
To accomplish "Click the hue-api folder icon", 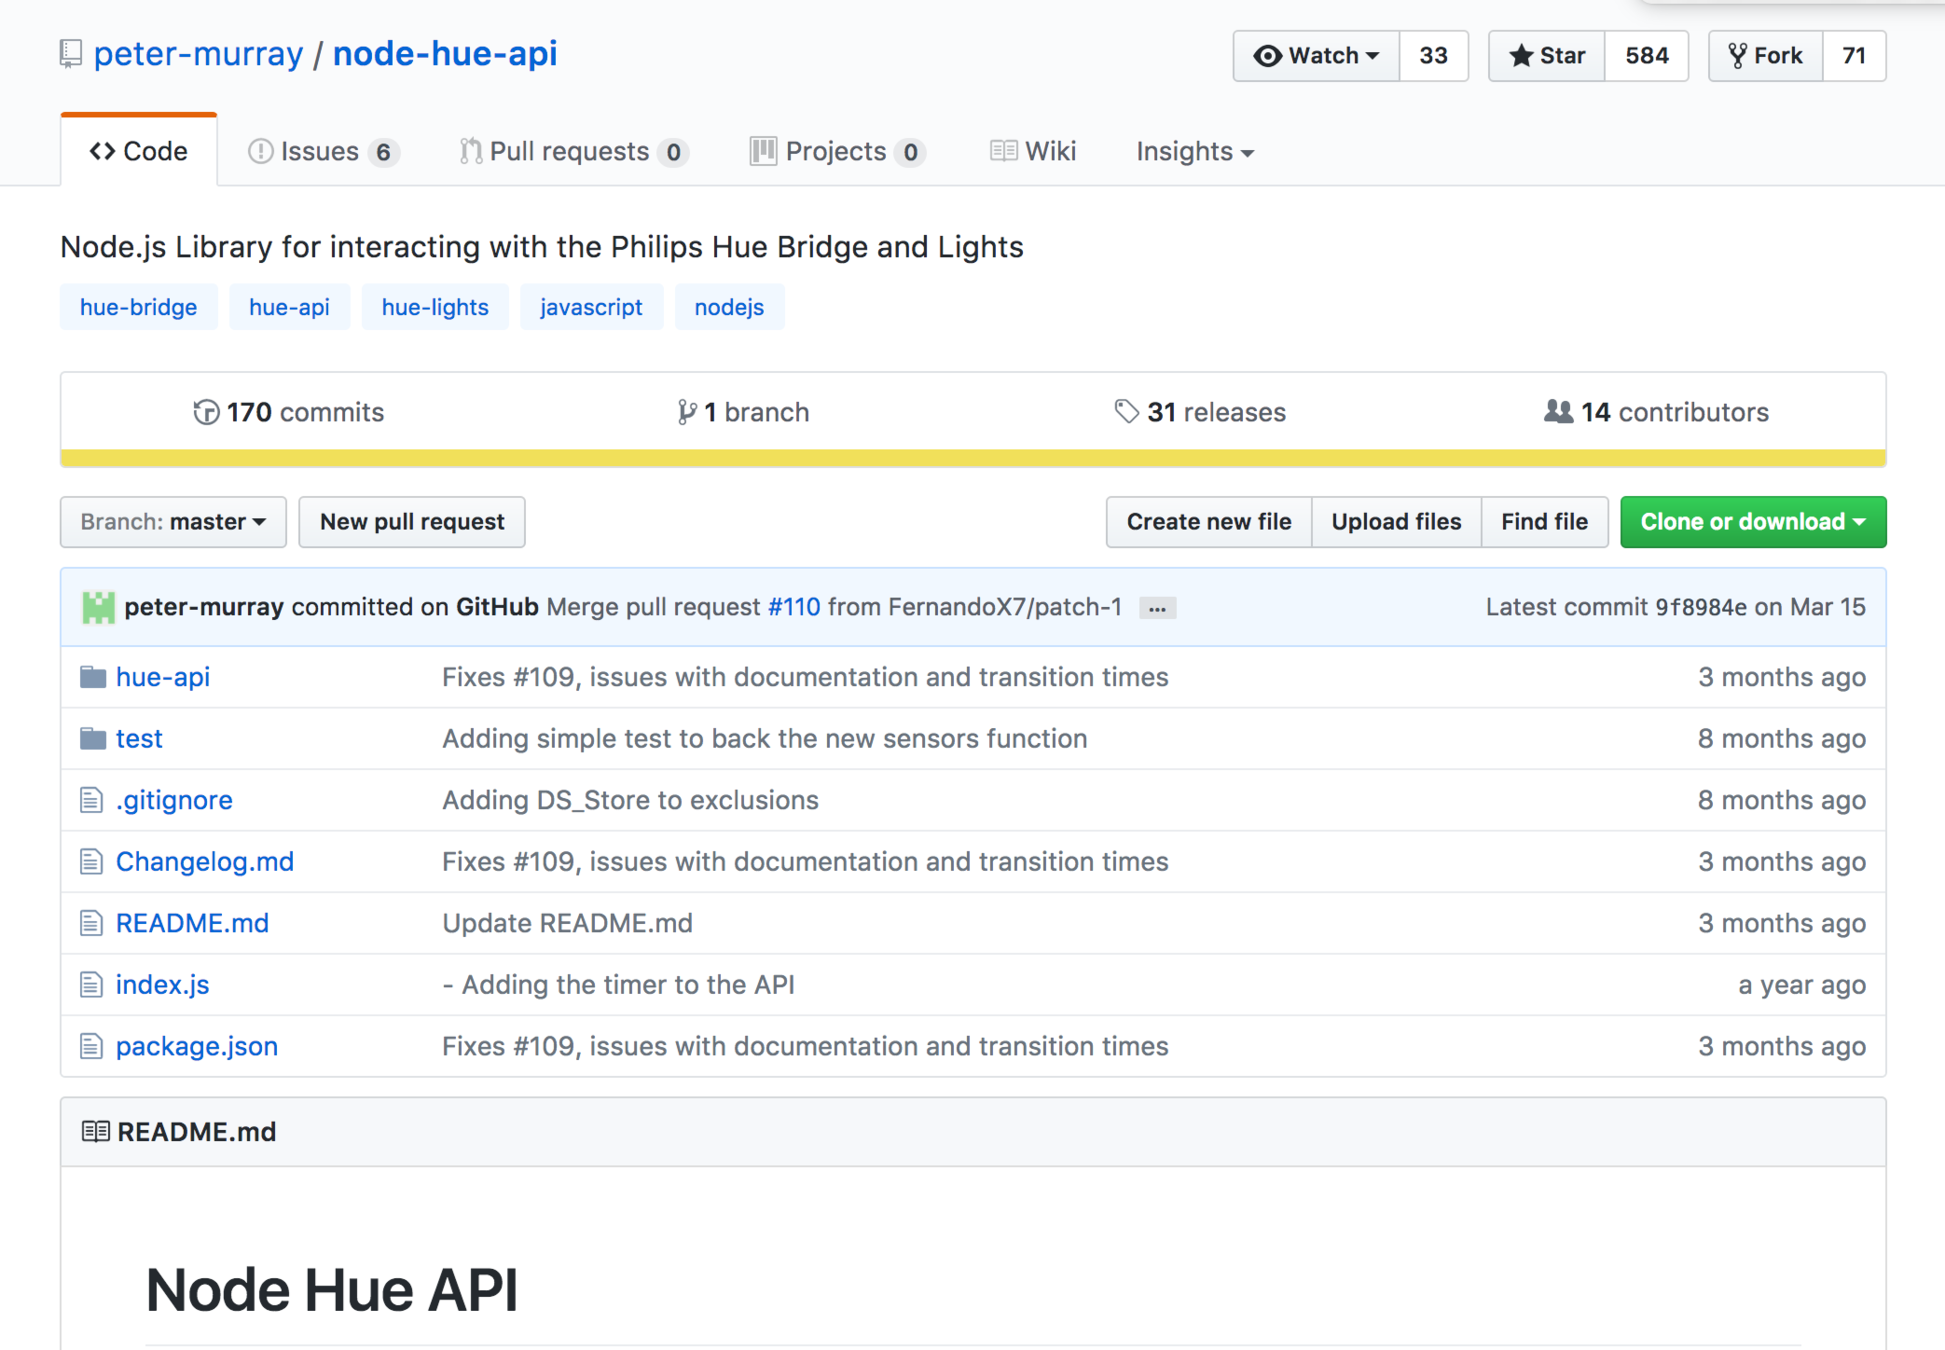I will click(93, 677).
